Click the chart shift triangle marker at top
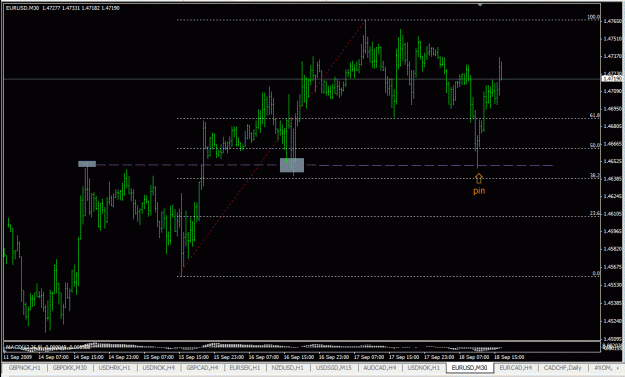 [x=480, y=5]
